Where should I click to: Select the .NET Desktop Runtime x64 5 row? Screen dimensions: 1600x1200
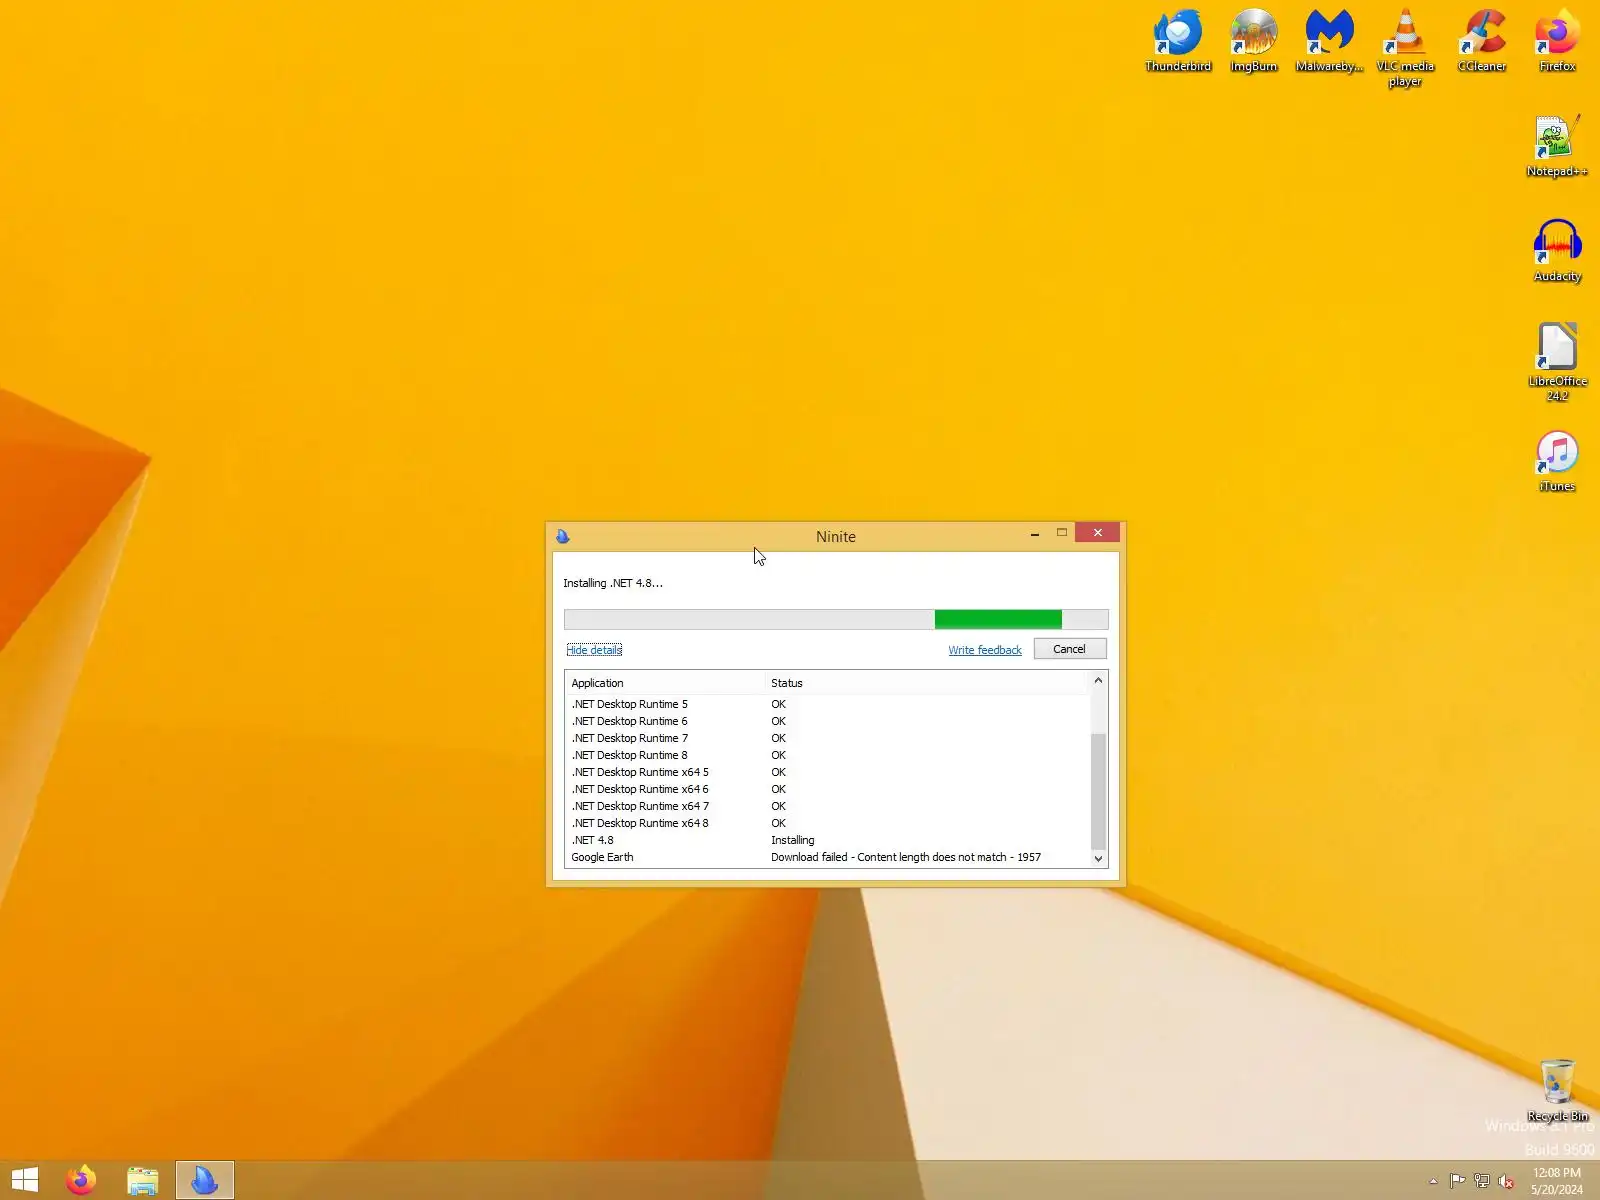pyautogui.click(x=828, y=772)
